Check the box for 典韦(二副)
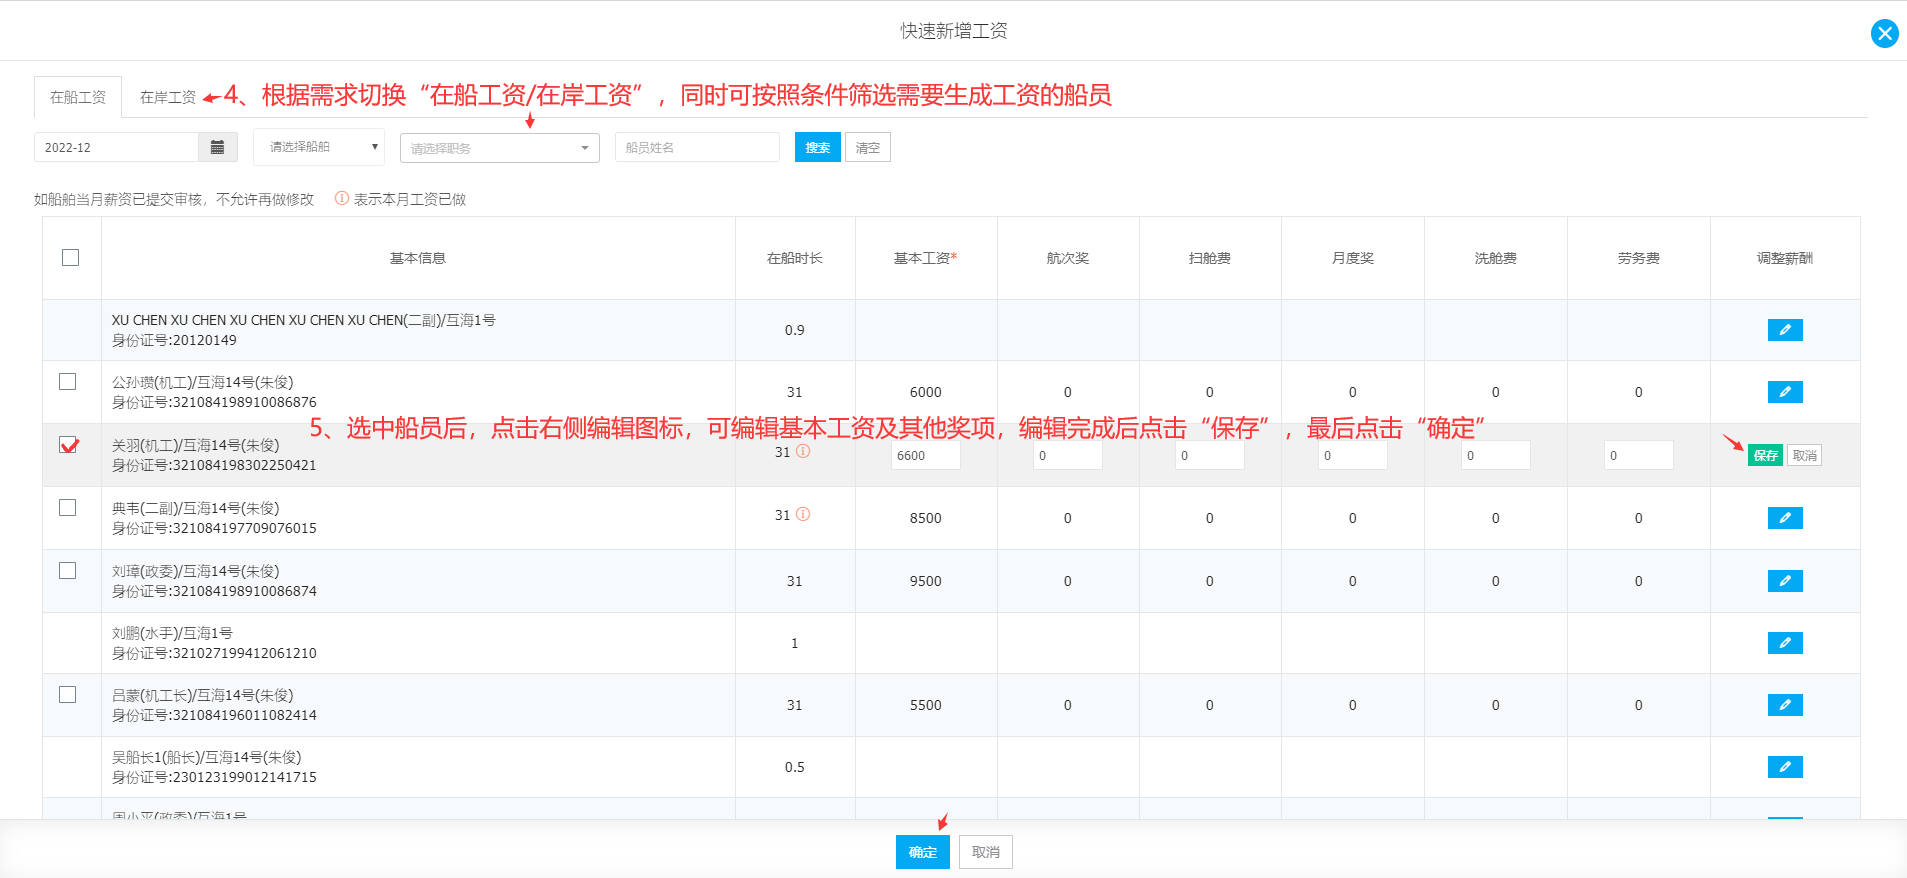 pyautogui.click(x=67, y=507)
